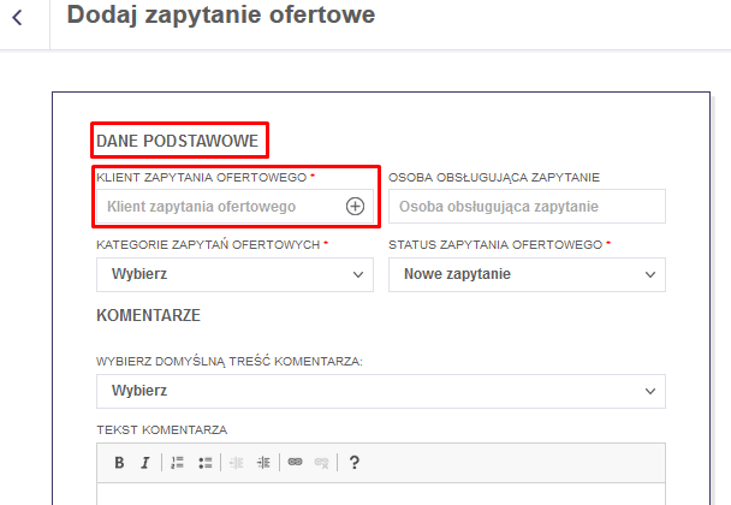Insert a link using chain icon
Viewport: 731px width, 505px height.
click(295, 463)
